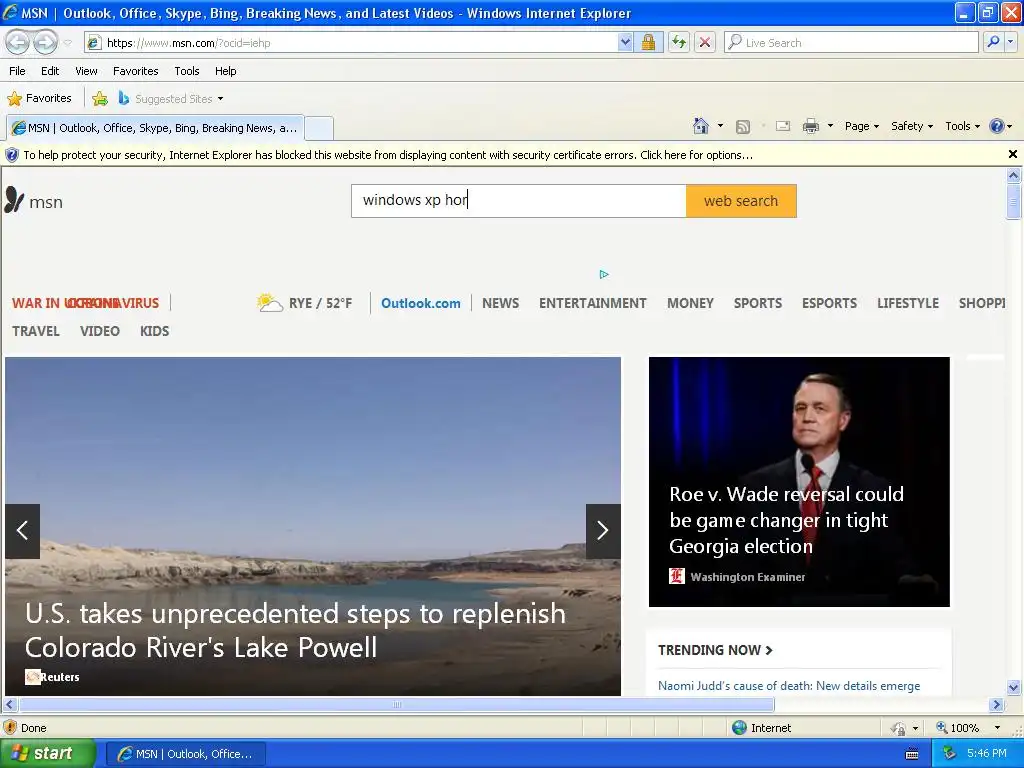The height and width of the screenshot is (768, 1024).
Task: Open the File menu
Action: pyautogui.click(x=18, y=71)
